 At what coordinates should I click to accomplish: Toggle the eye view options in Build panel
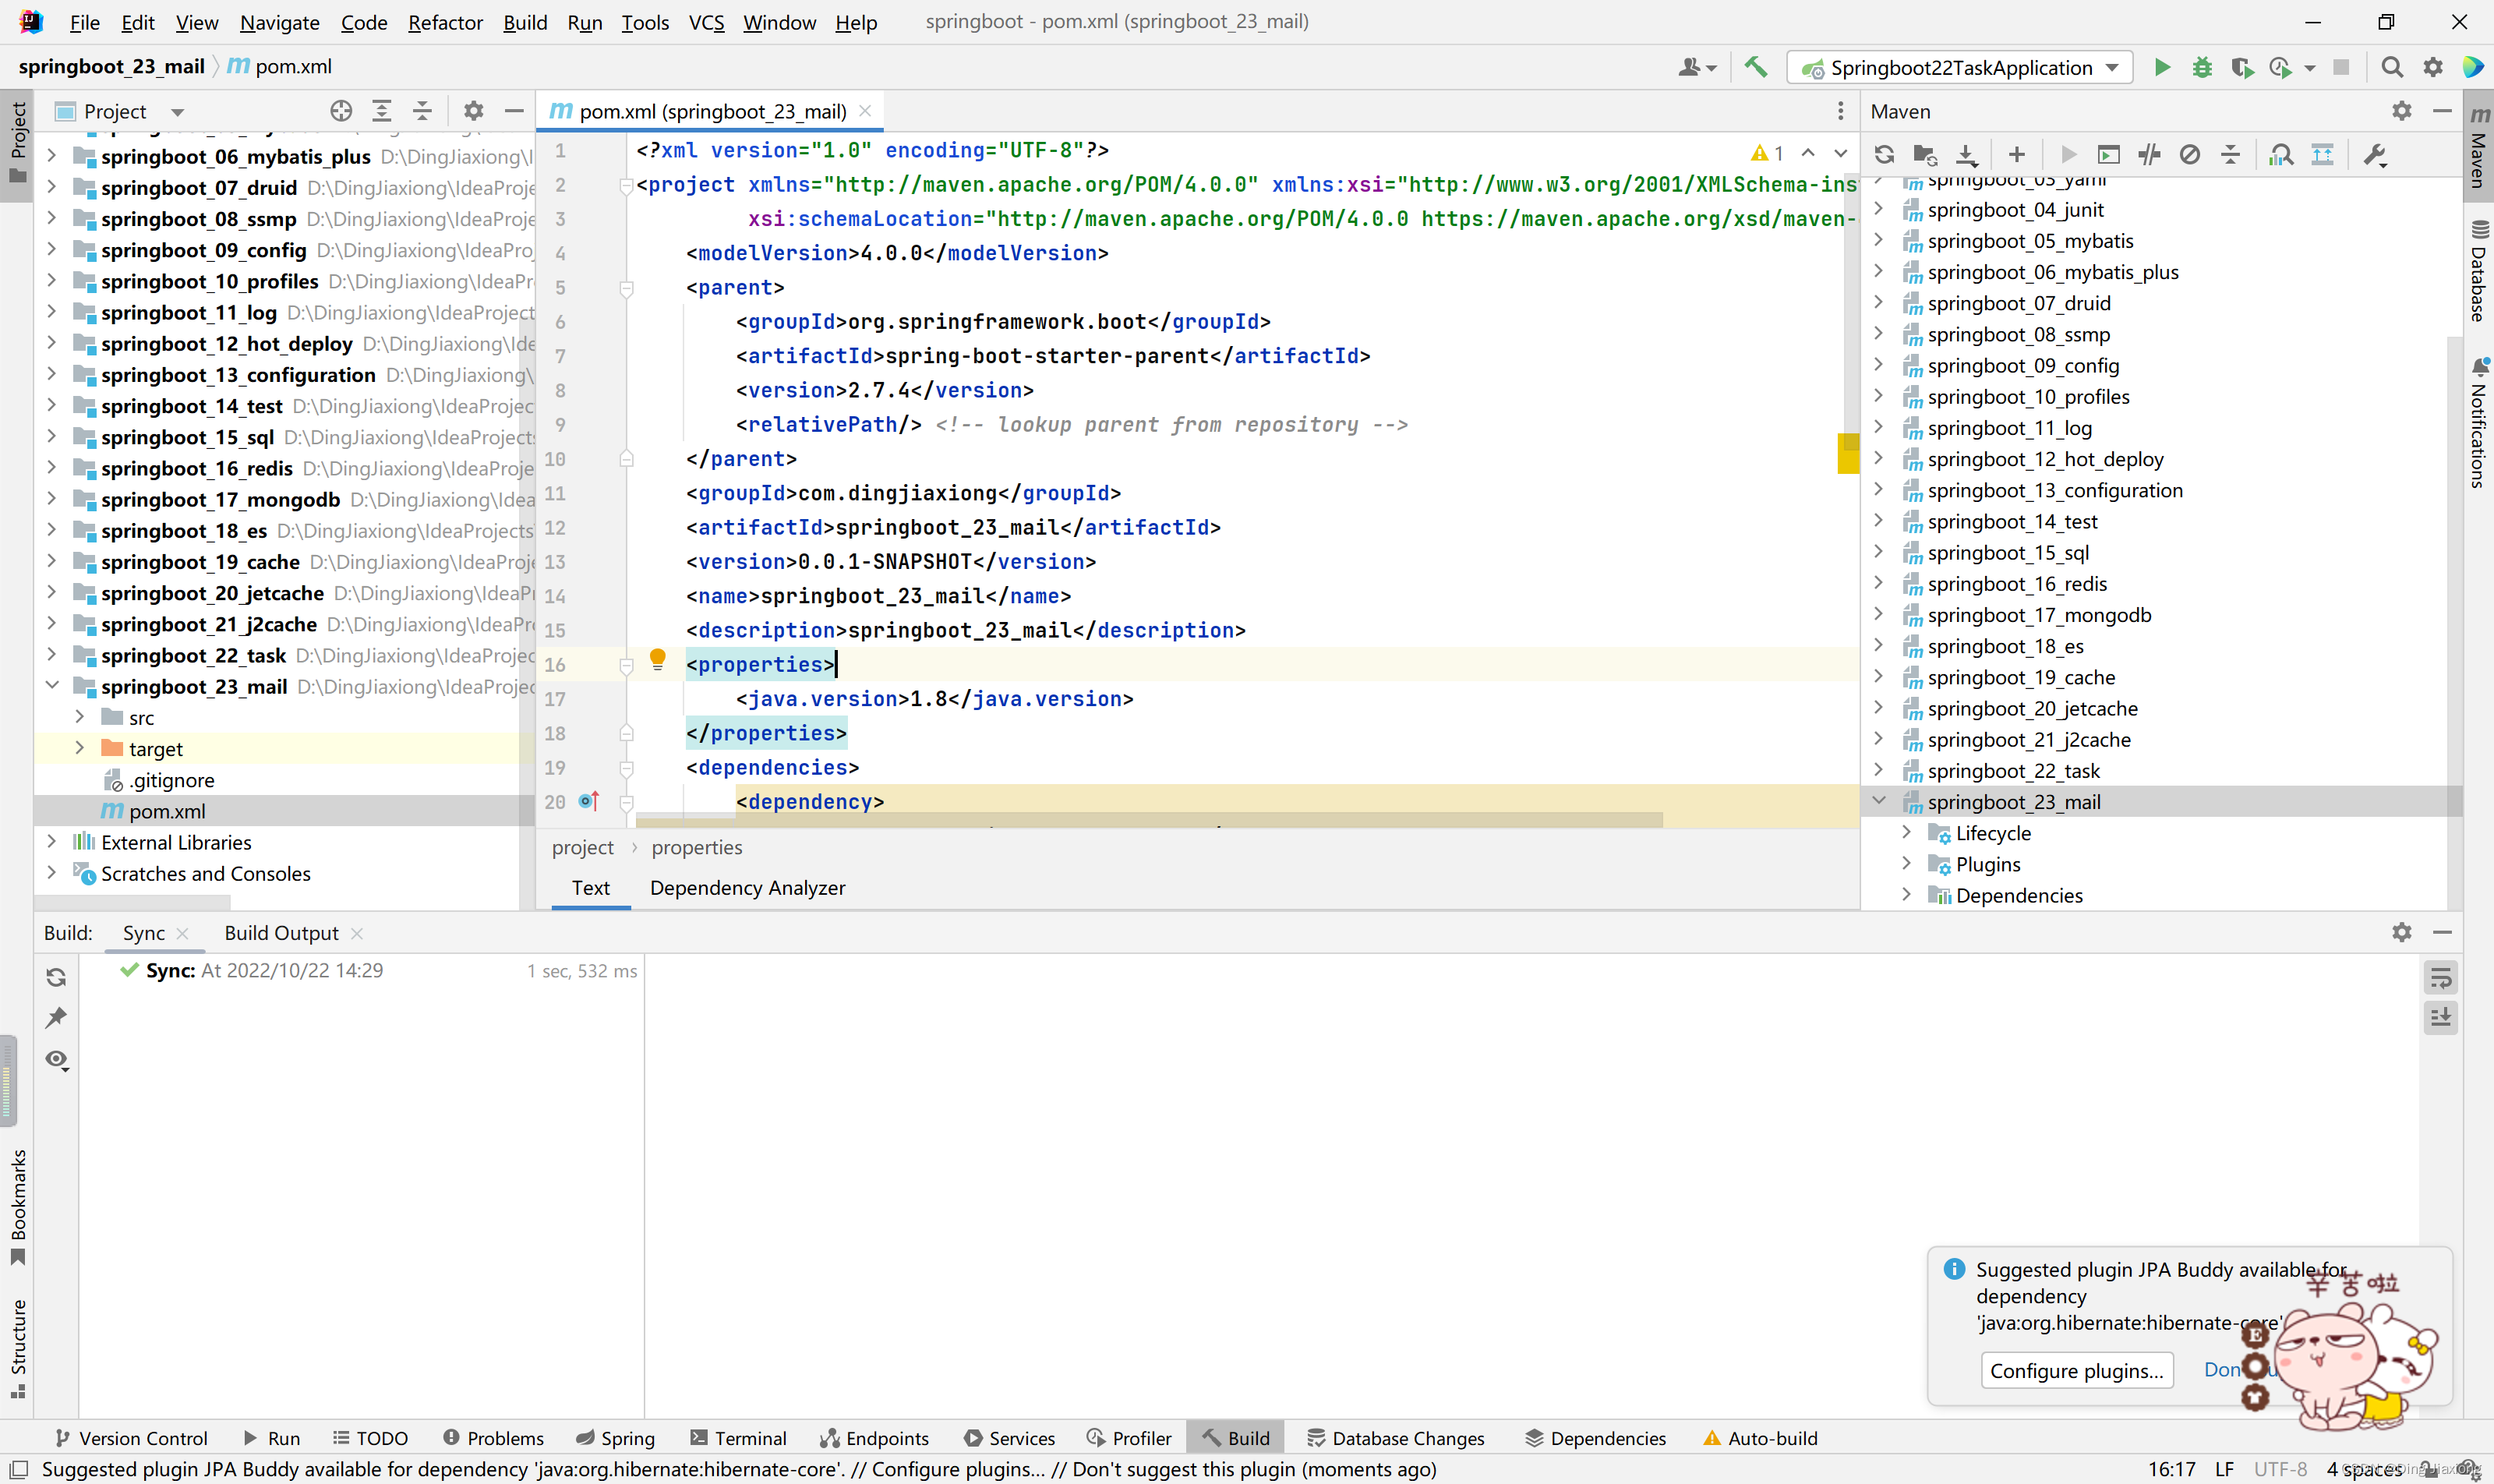[x=57, y=1059]
